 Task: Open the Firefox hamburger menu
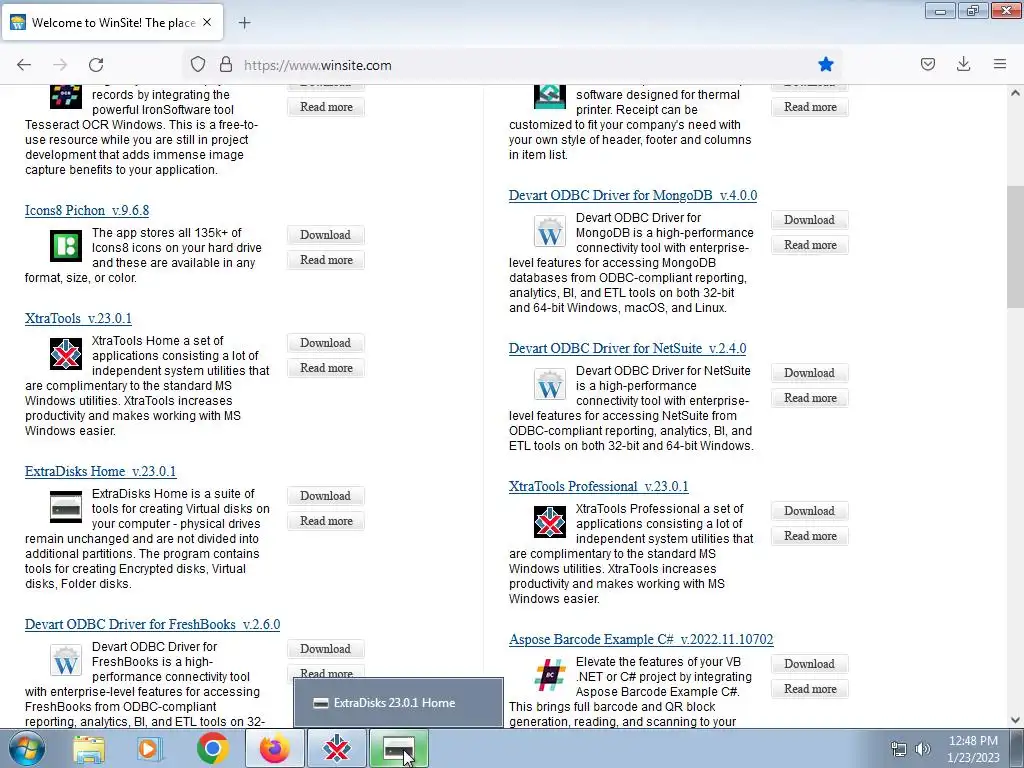1000,64
